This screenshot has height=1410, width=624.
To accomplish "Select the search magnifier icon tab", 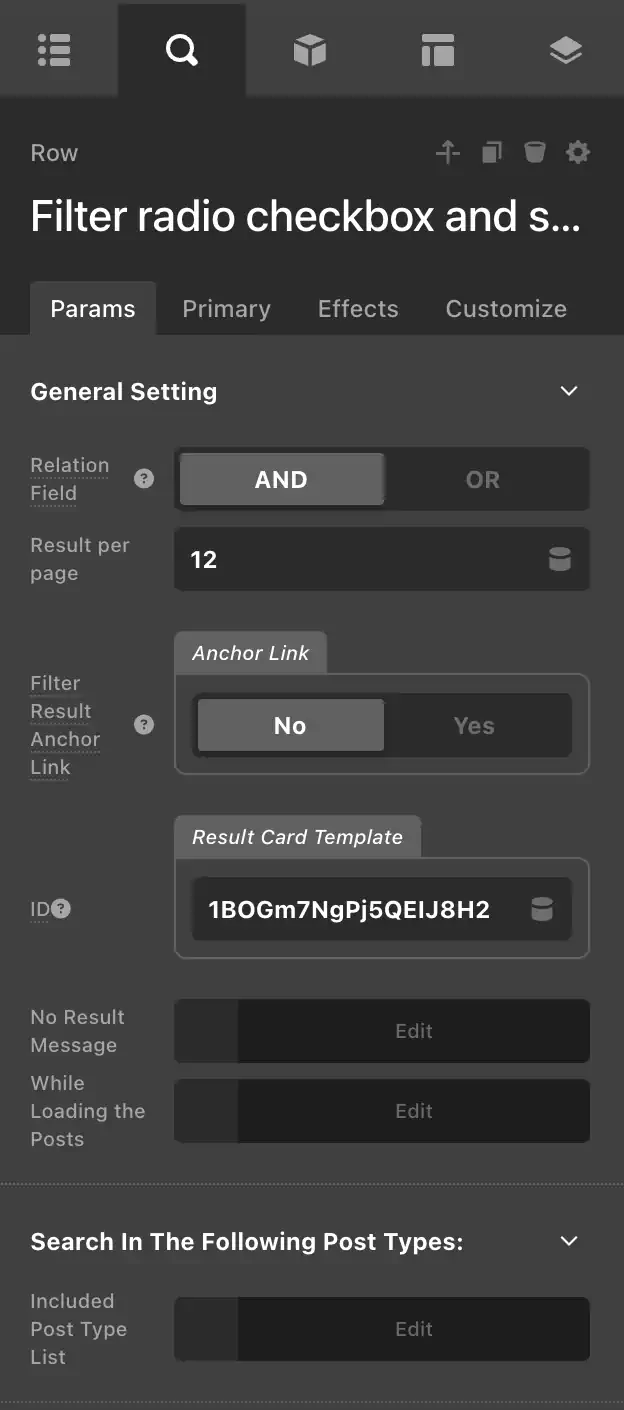I will pyautogui.click(x=182, y=50).
